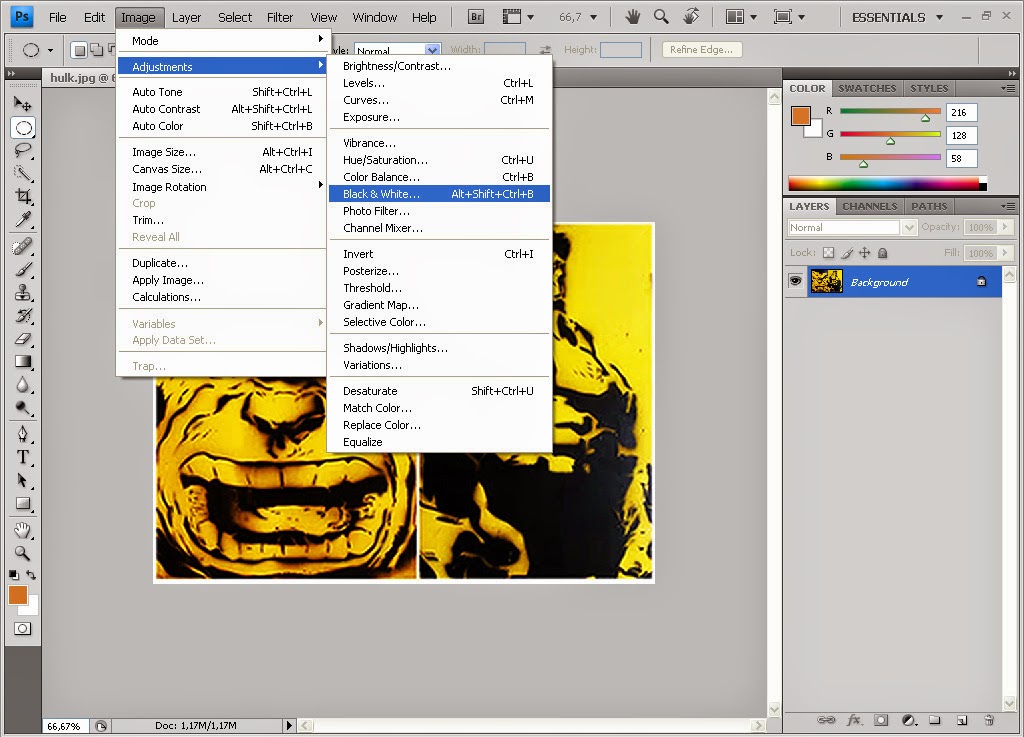1024x737 pixels.
Task: Click the Refine Edge button
Action: tap(701, 50)
